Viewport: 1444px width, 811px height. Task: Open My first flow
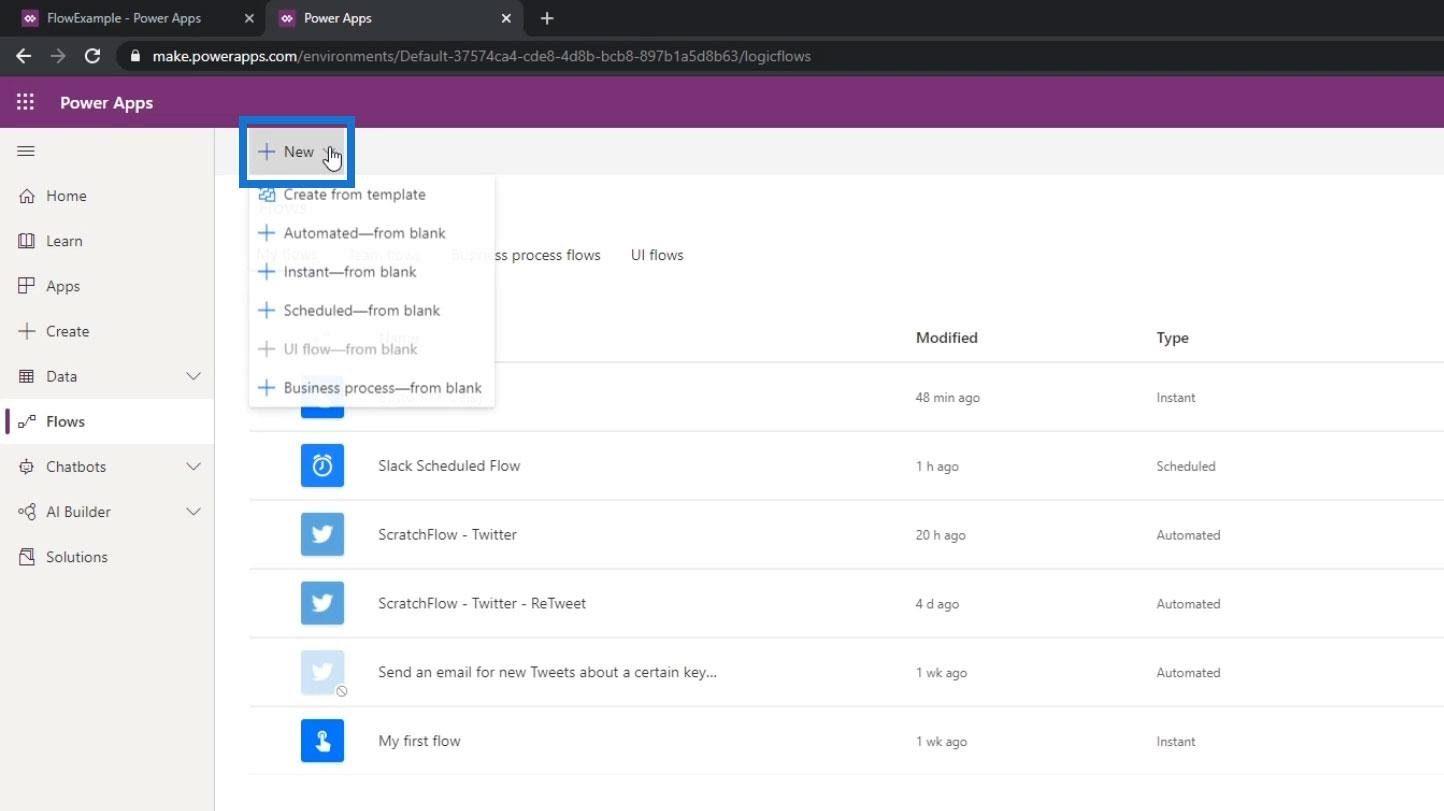point(419,741)
